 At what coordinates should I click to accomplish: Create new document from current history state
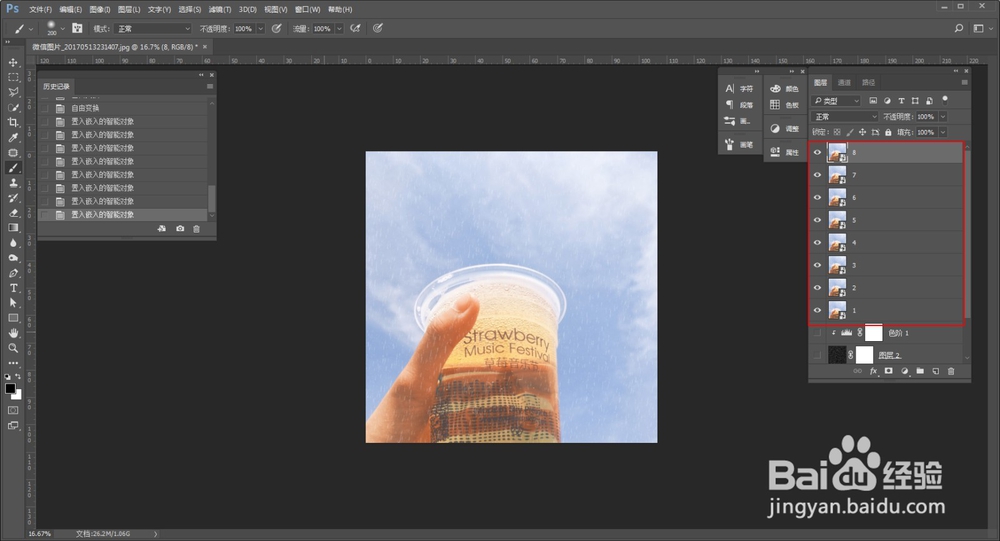tap(162, 228)
